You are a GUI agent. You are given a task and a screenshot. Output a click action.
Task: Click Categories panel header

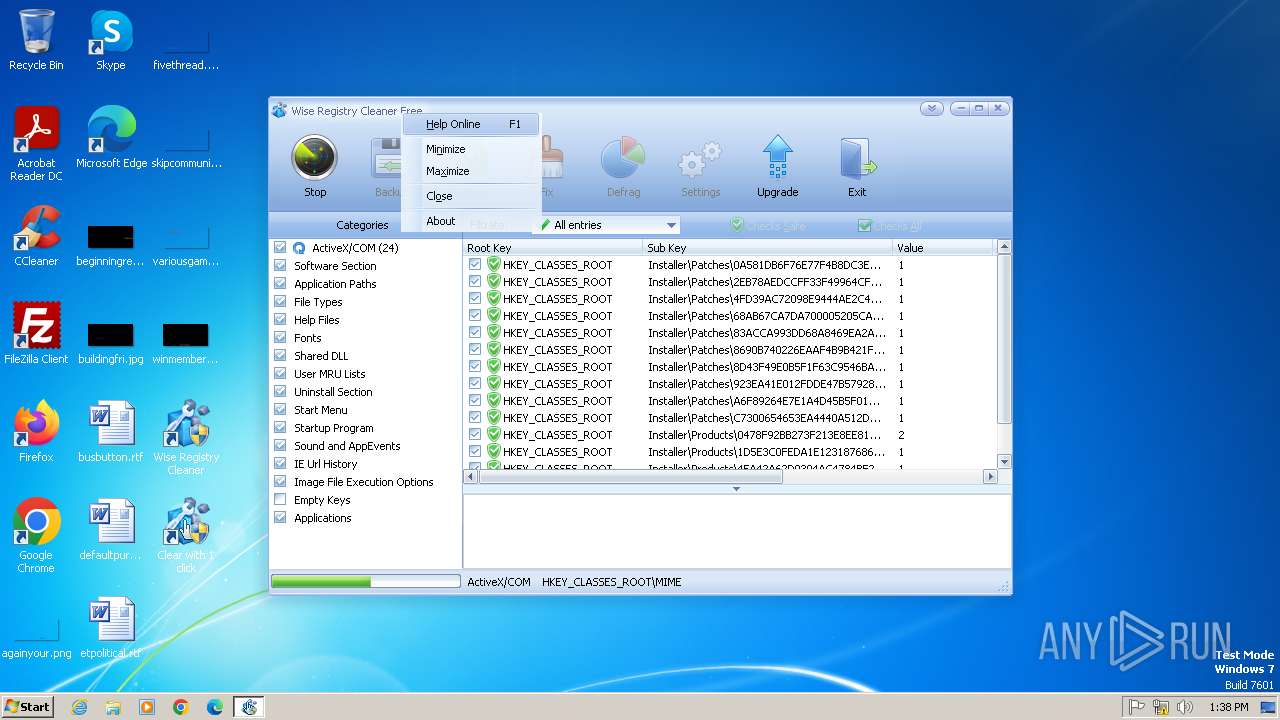(362, 225)
